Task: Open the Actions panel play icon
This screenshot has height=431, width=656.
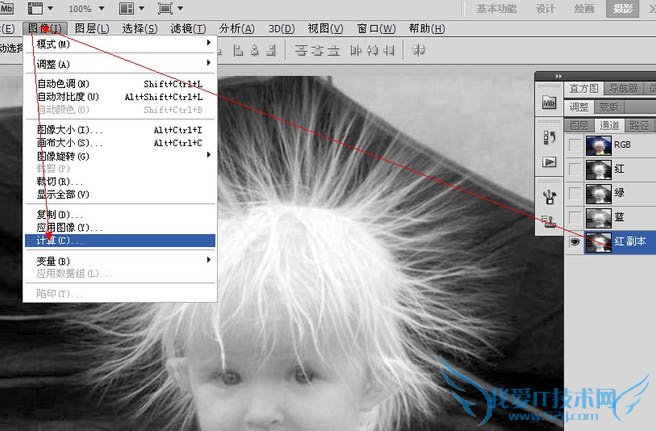Action: coord(548,162)
